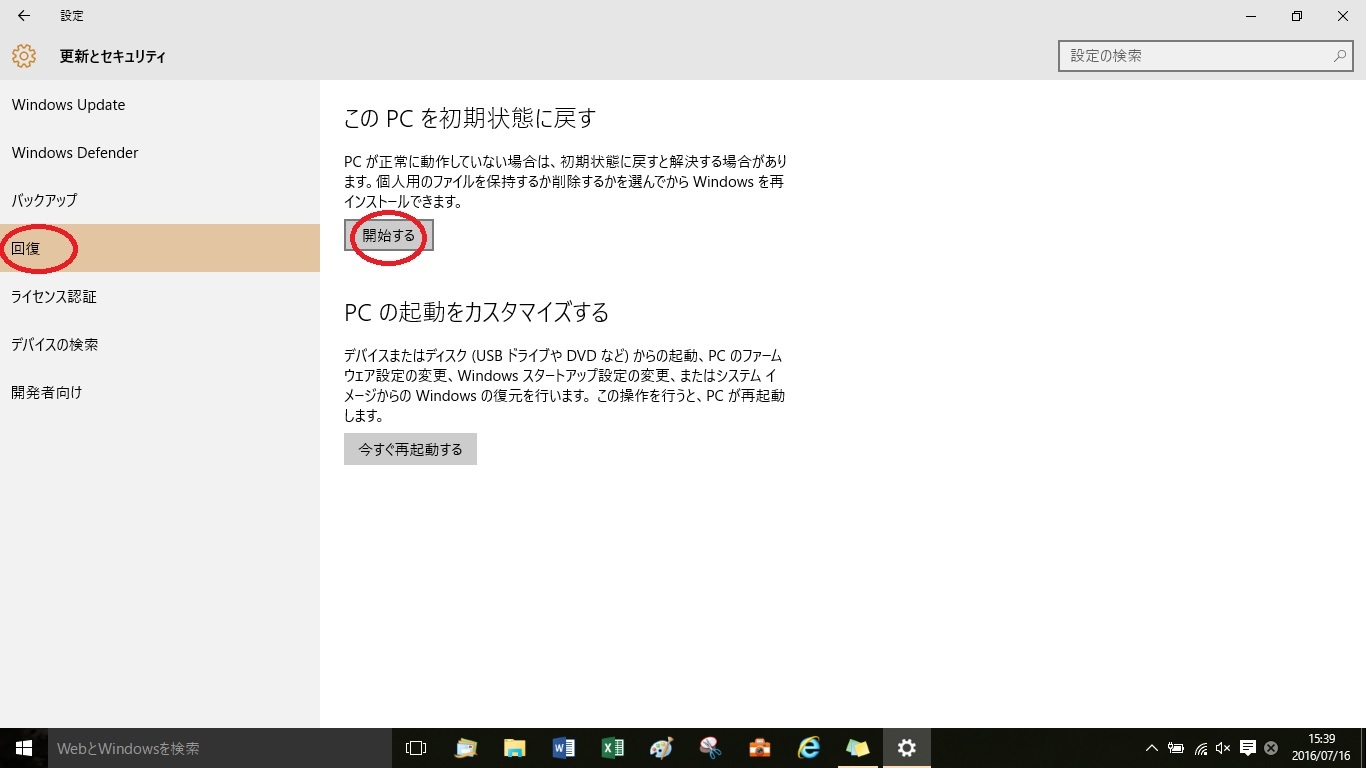Click the このPCを初期状態に戻す heading
Screen dimensions: 1366x768
(470, 118)
